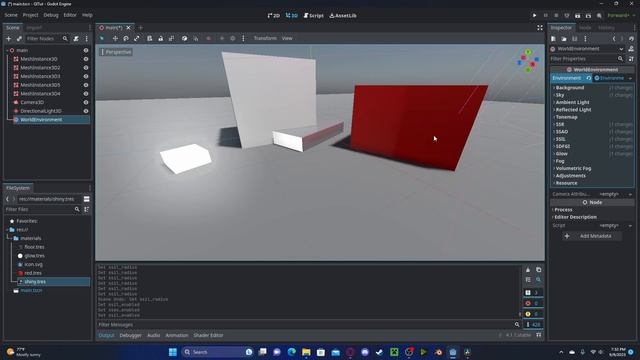Click the Movie Maker mode icon
The height and width of the screenshot is (360, 640).
(599, 16)
